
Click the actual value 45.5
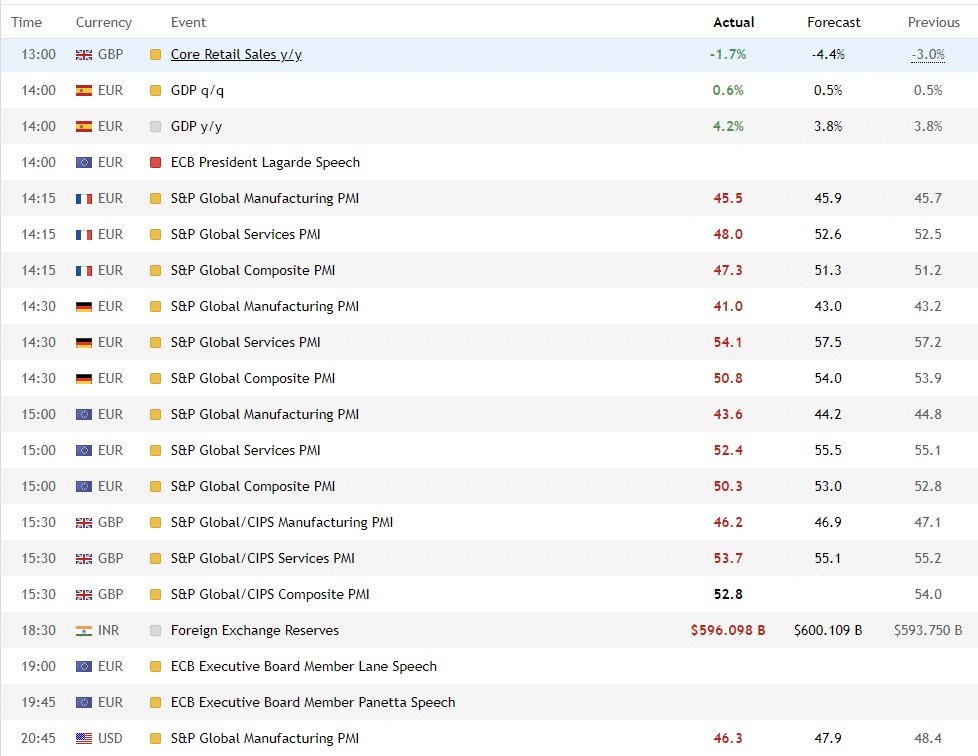point(728,198)
